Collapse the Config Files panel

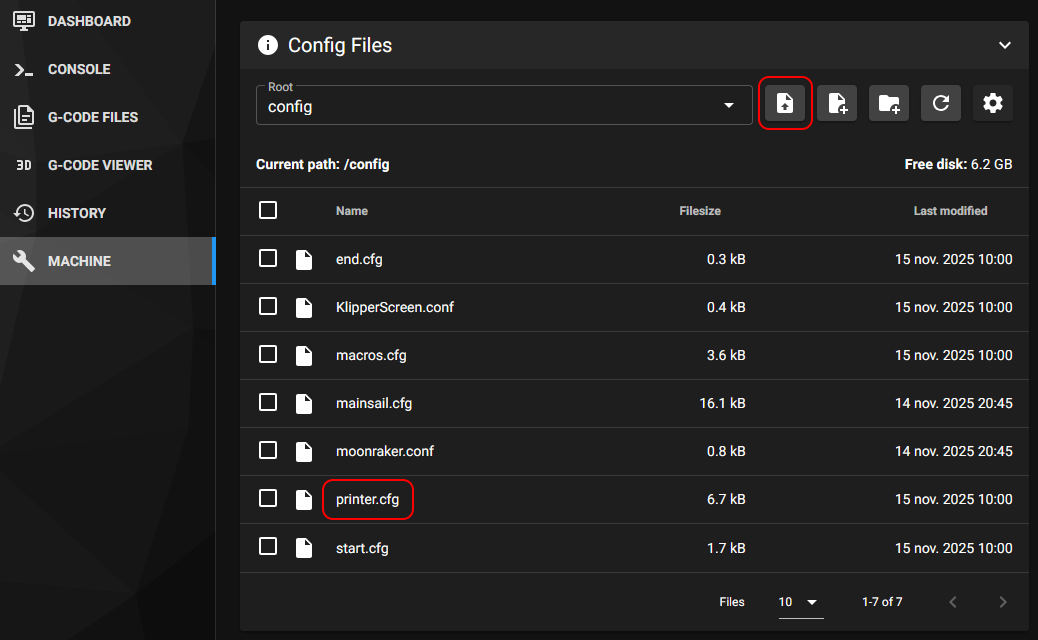[1005, 45]
